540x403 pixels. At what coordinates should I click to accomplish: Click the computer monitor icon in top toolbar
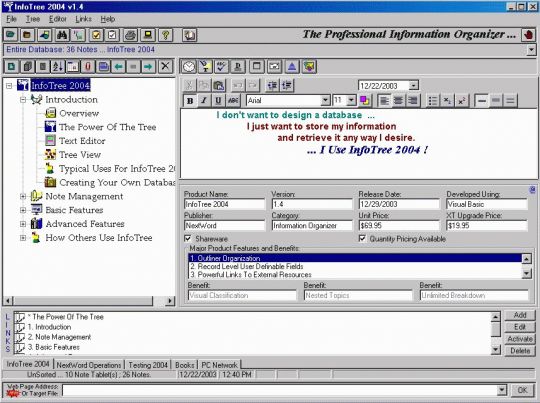(148, 35)
